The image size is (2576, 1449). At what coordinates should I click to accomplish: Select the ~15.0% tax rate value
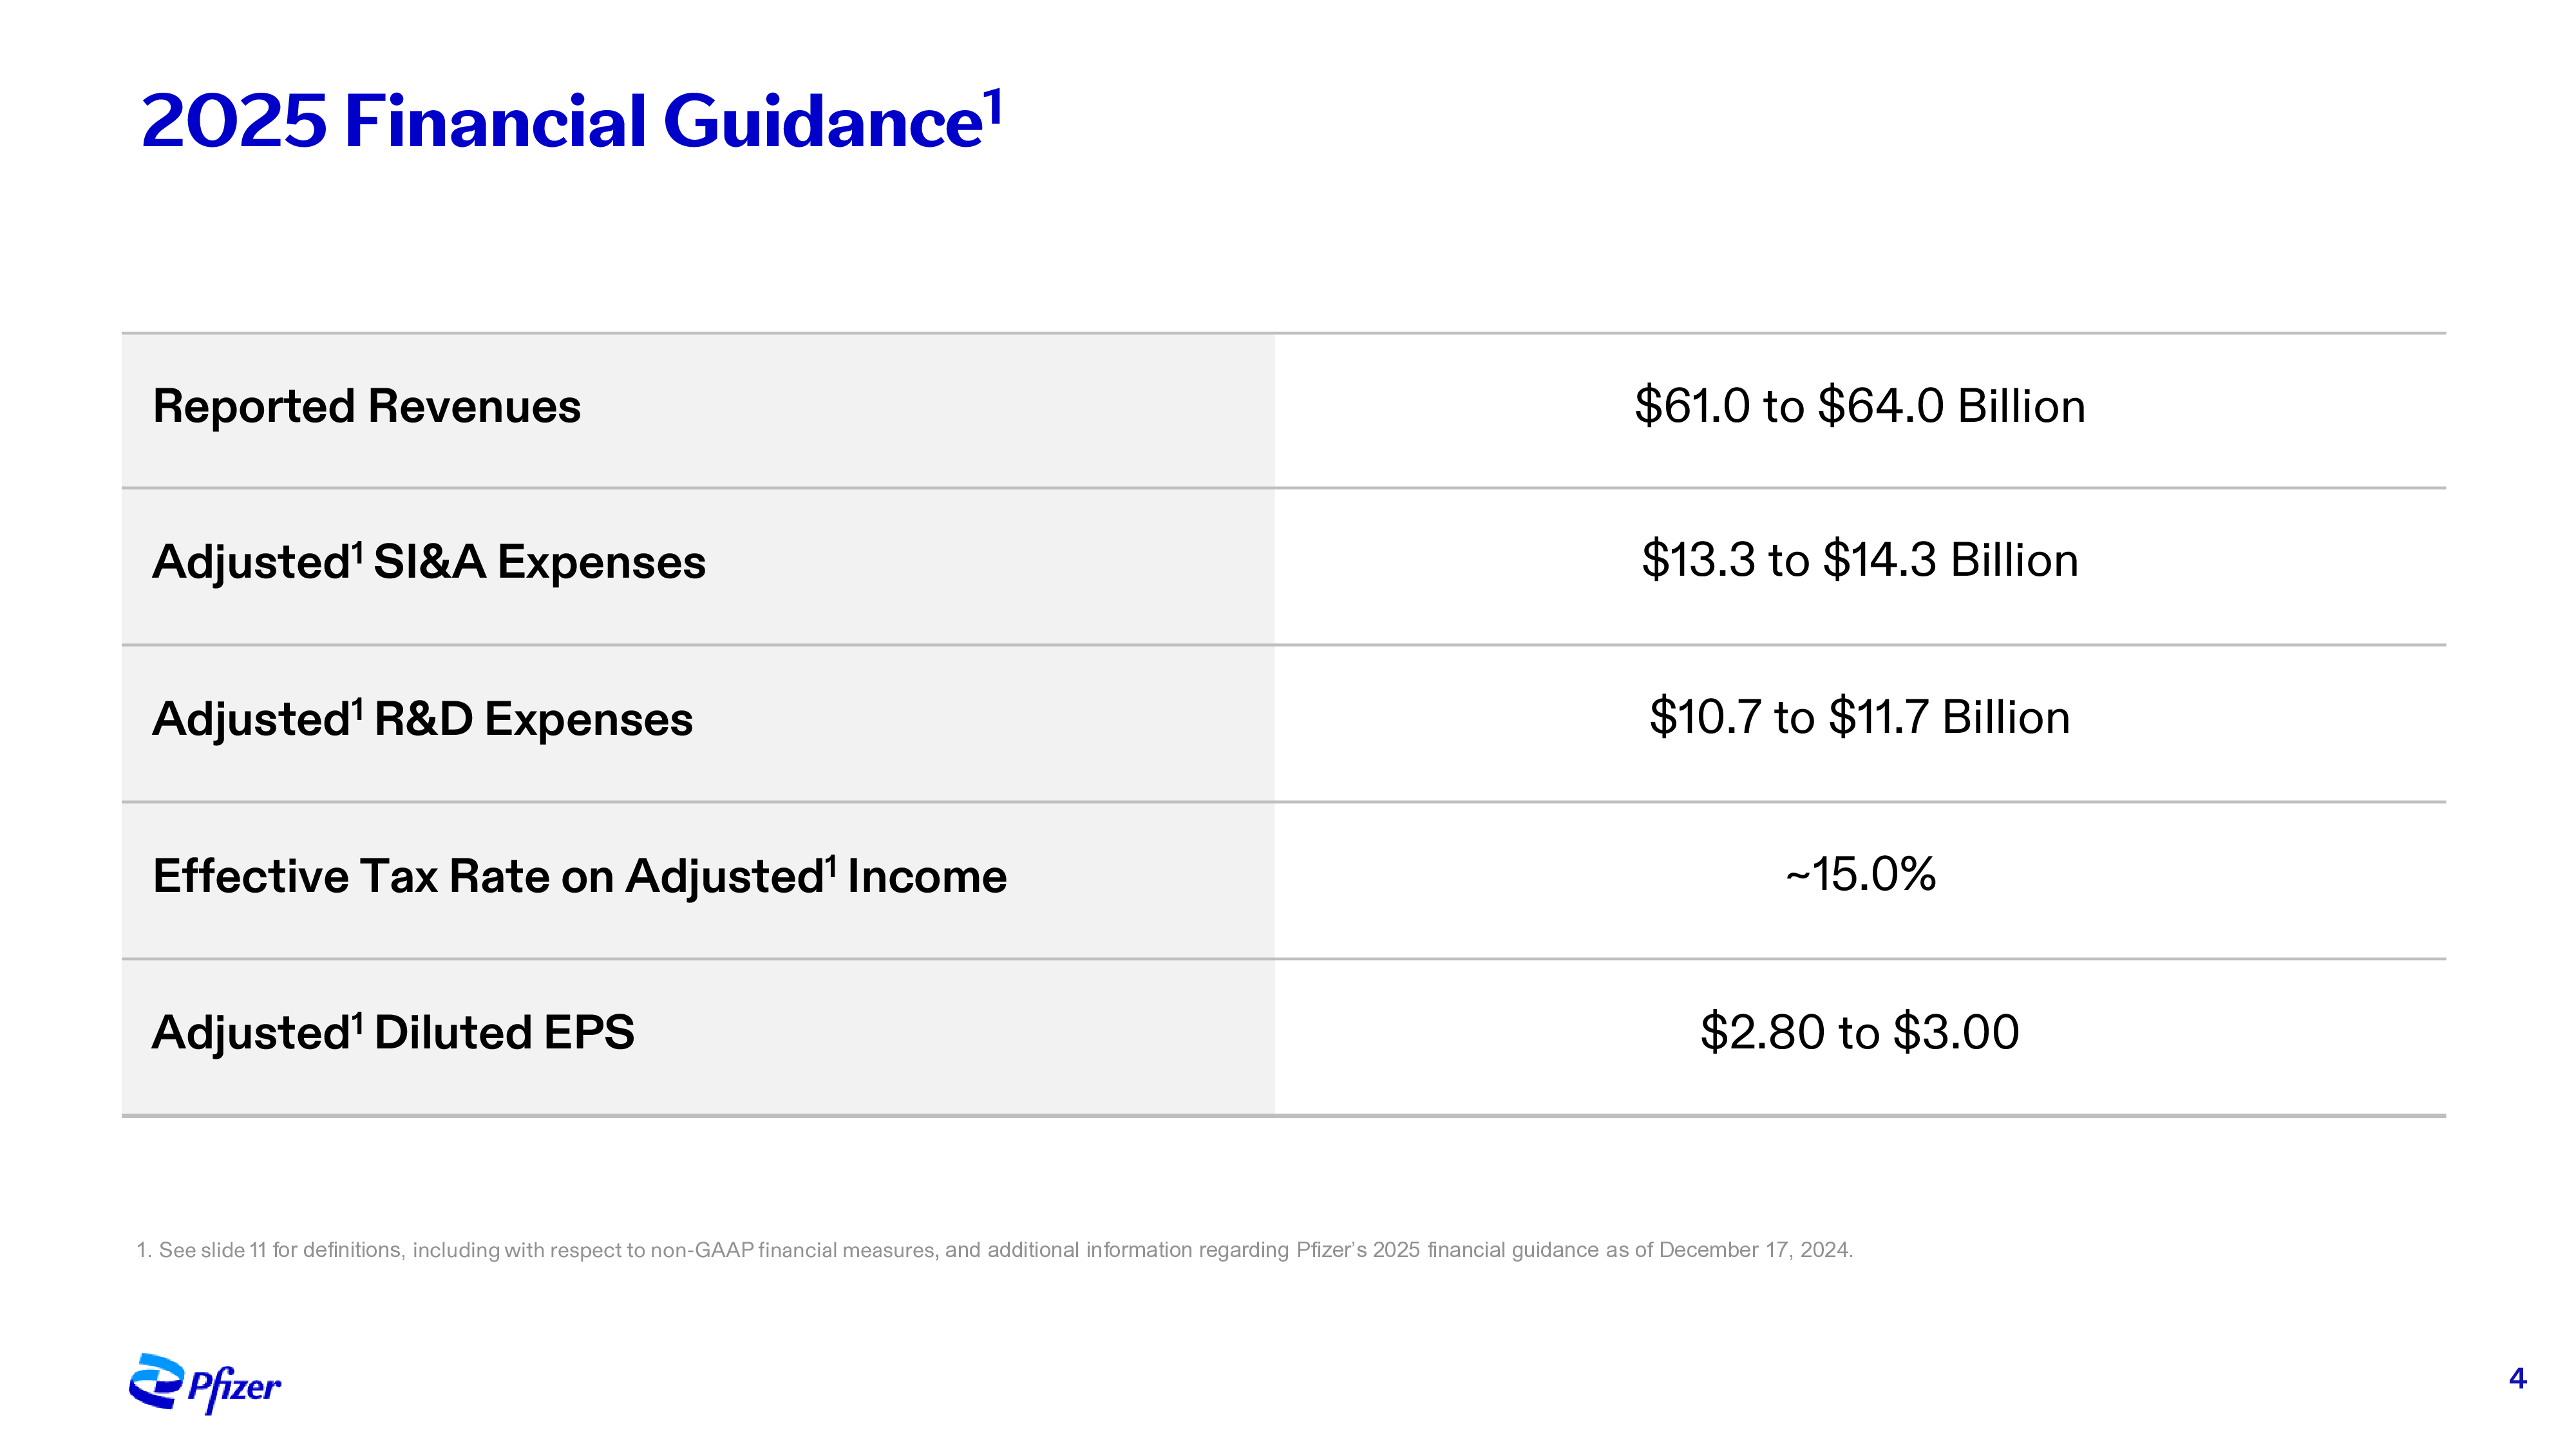(x=1860, y=874)
